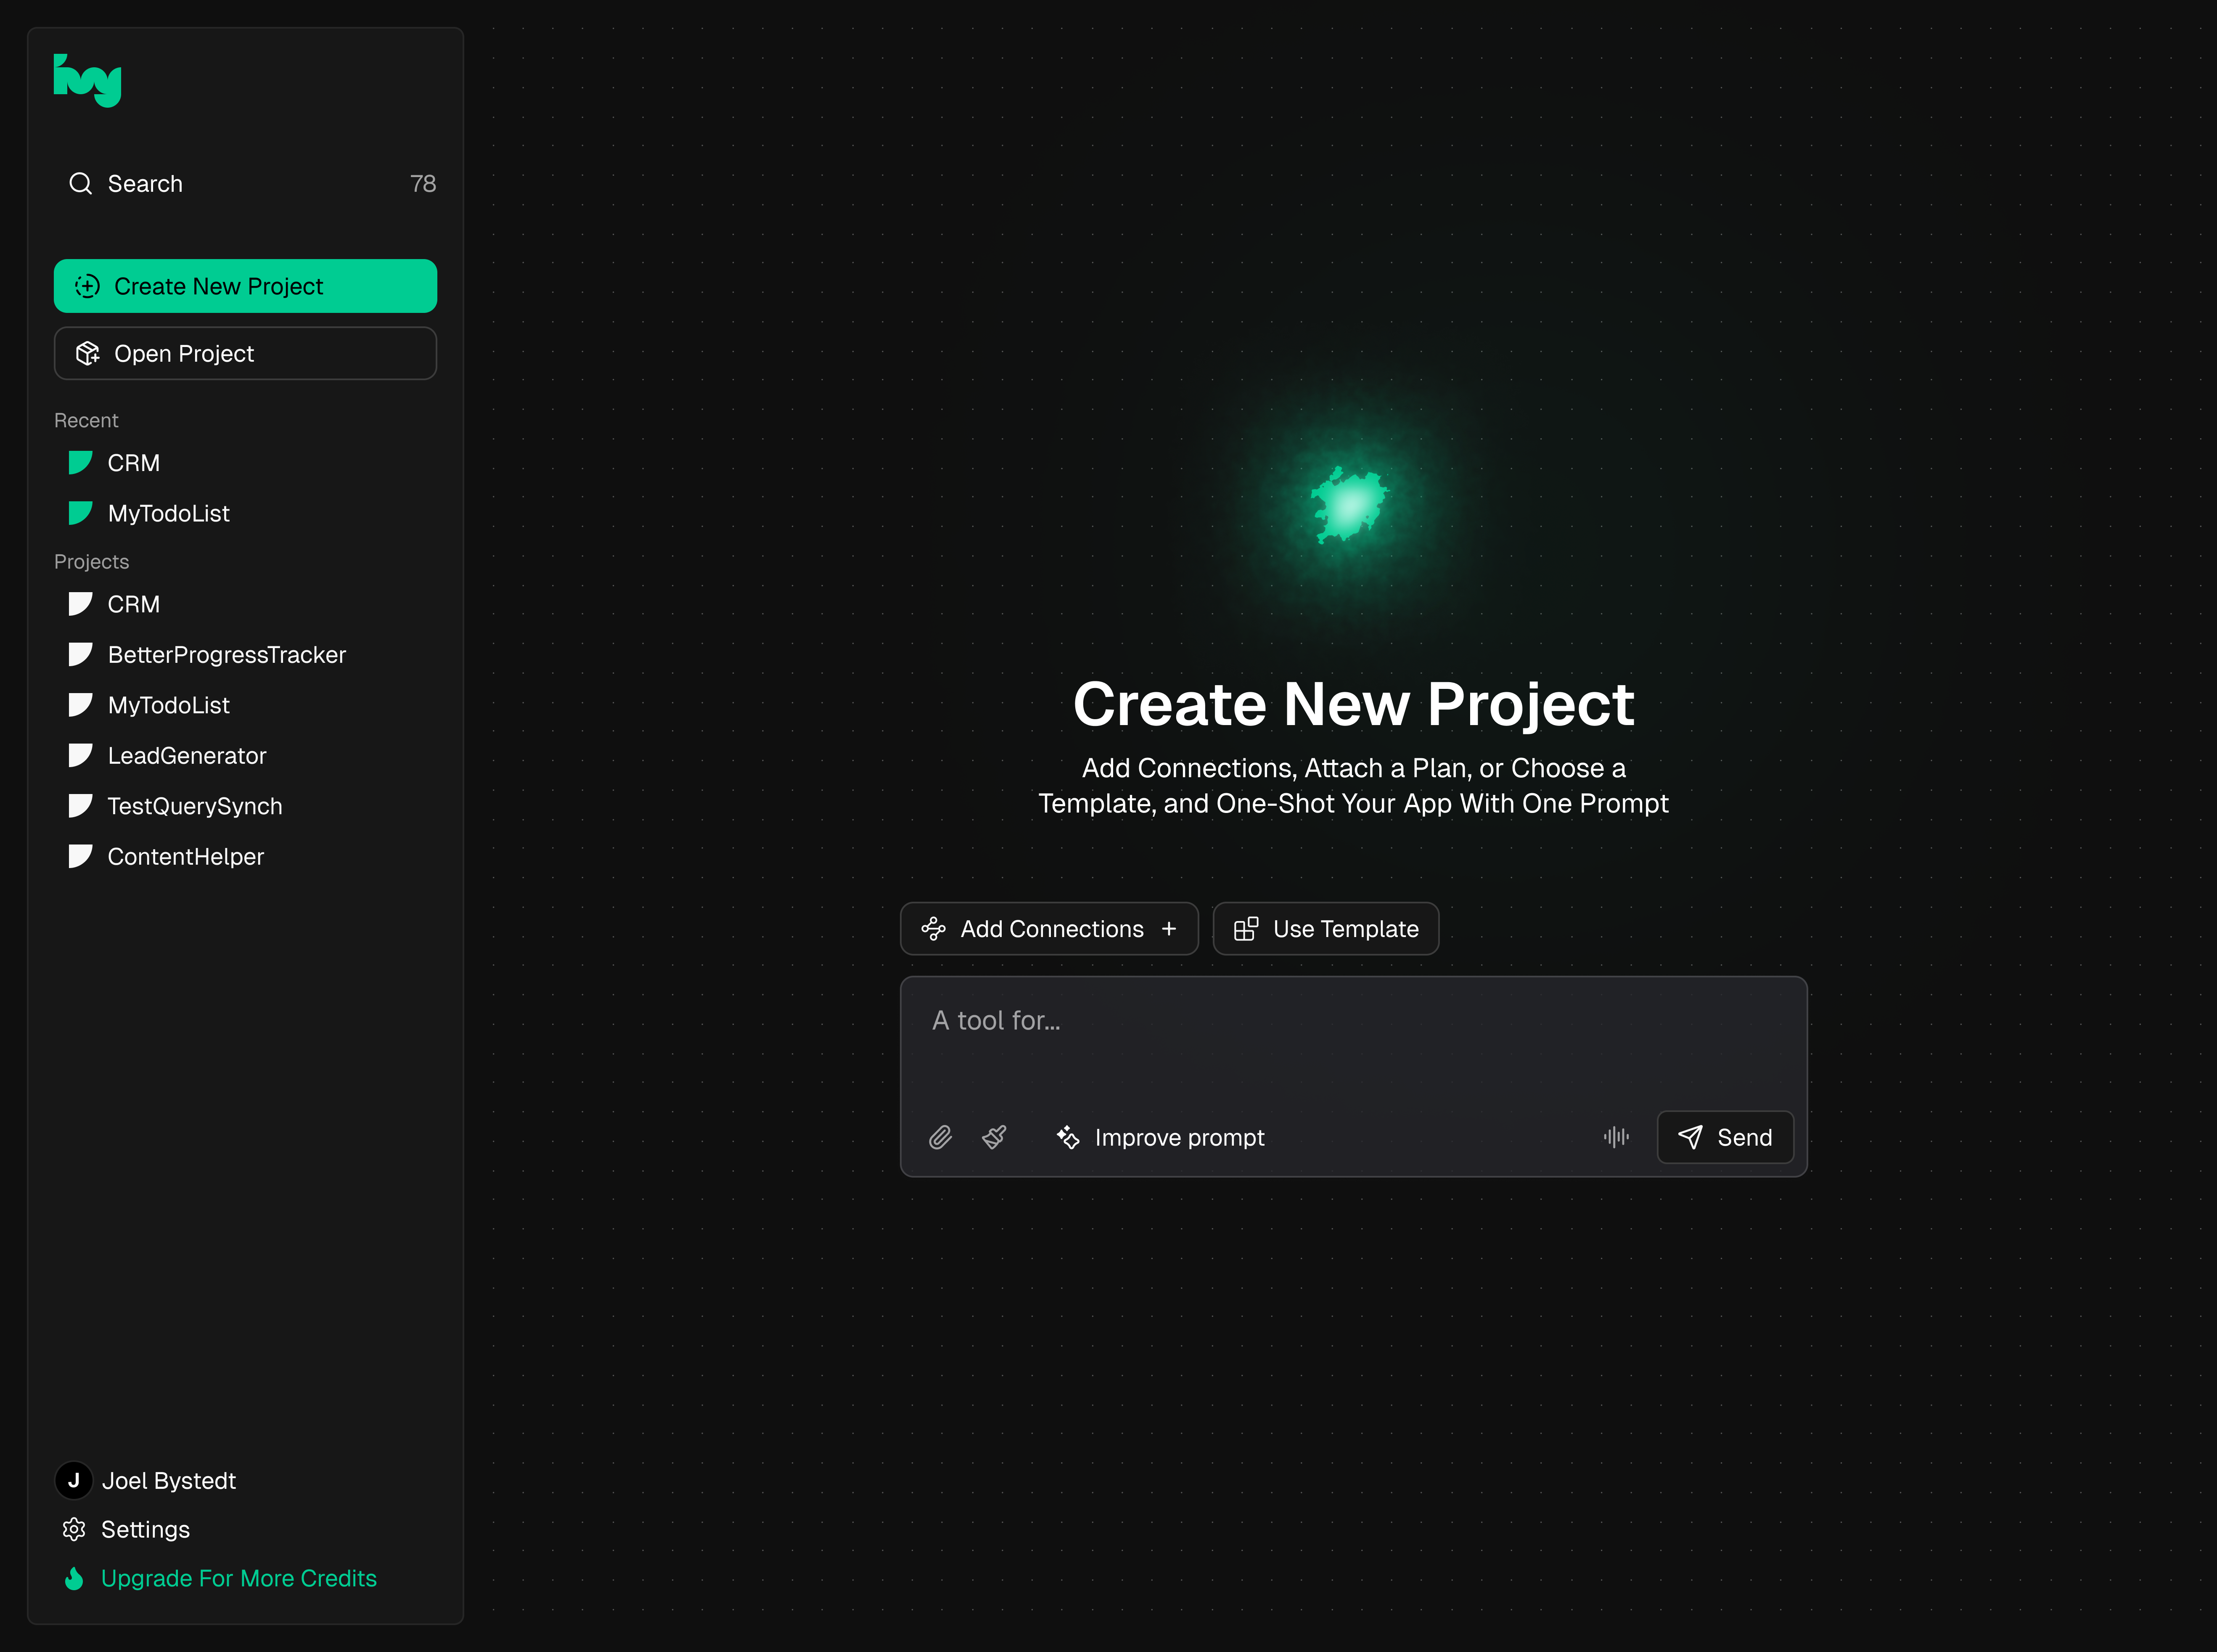Click the app logo in the top-left corner
The height and width of the screenshot is (1652, 2217).
point(87,80)
